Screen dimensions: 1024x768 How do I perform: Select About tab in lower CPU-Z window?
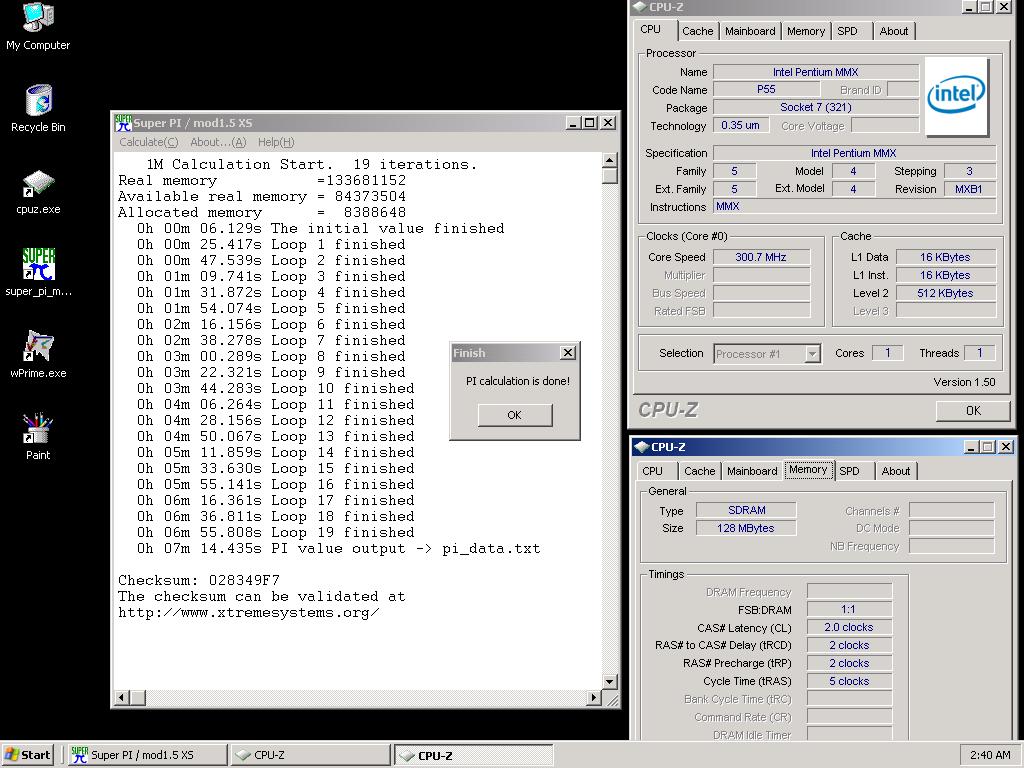pyautogui.click(x=895, y=471)
